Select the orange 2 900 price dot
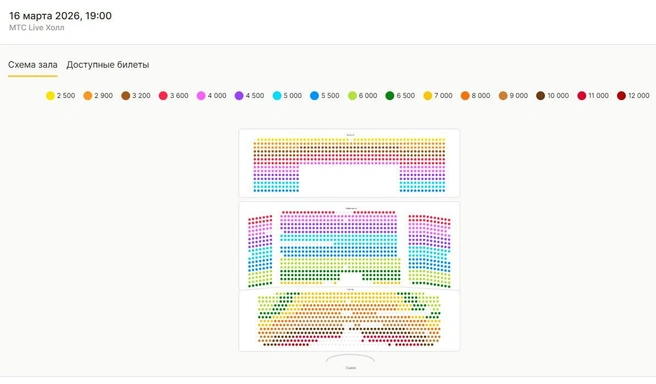656x384 pixels. click(87, 96)
